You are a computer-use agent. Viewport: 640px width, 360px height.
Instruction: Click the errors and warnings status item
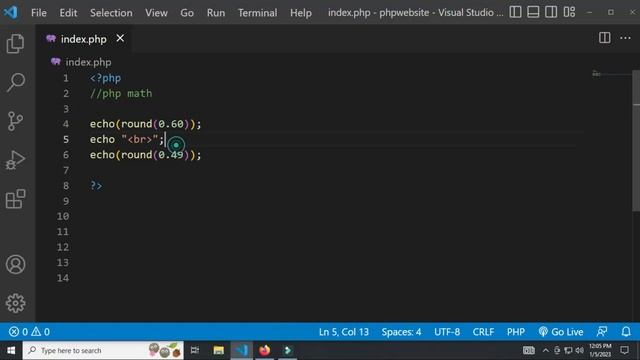point(29,332)
